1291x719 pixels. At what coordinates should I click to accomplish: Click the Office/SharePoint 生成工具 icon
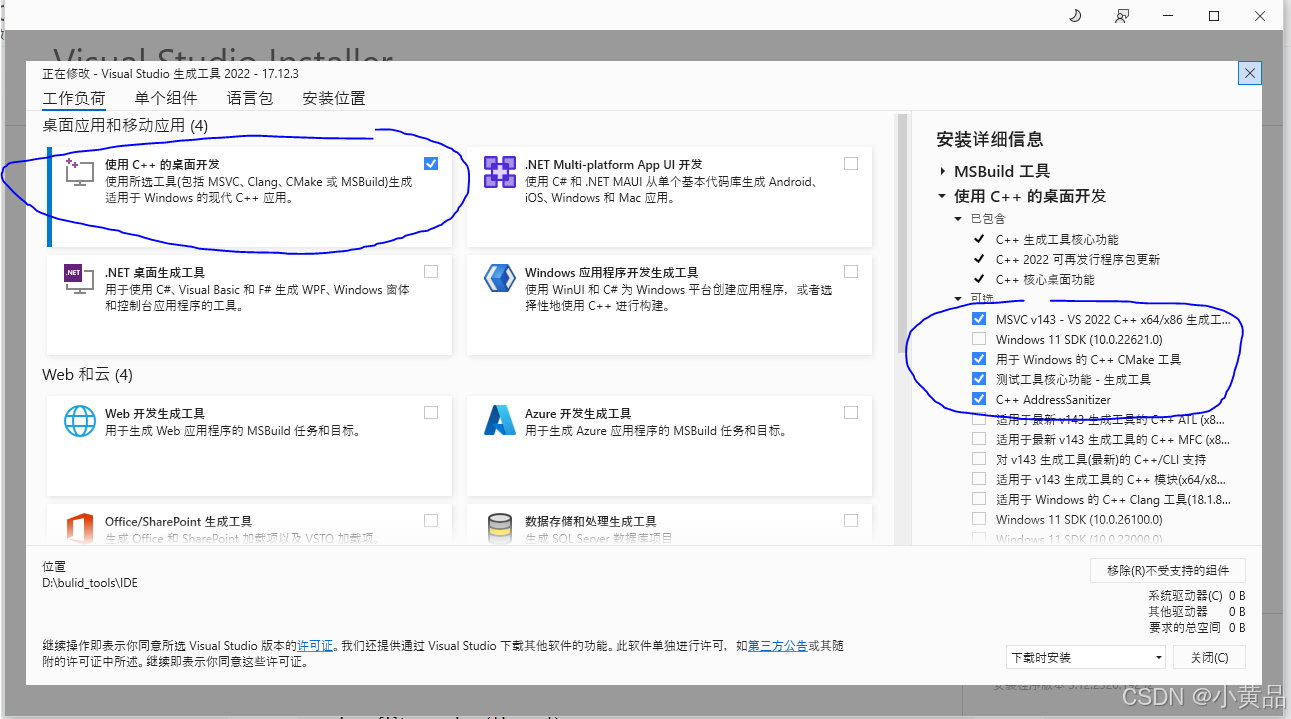pyautogui.click(x=79, y=528)
